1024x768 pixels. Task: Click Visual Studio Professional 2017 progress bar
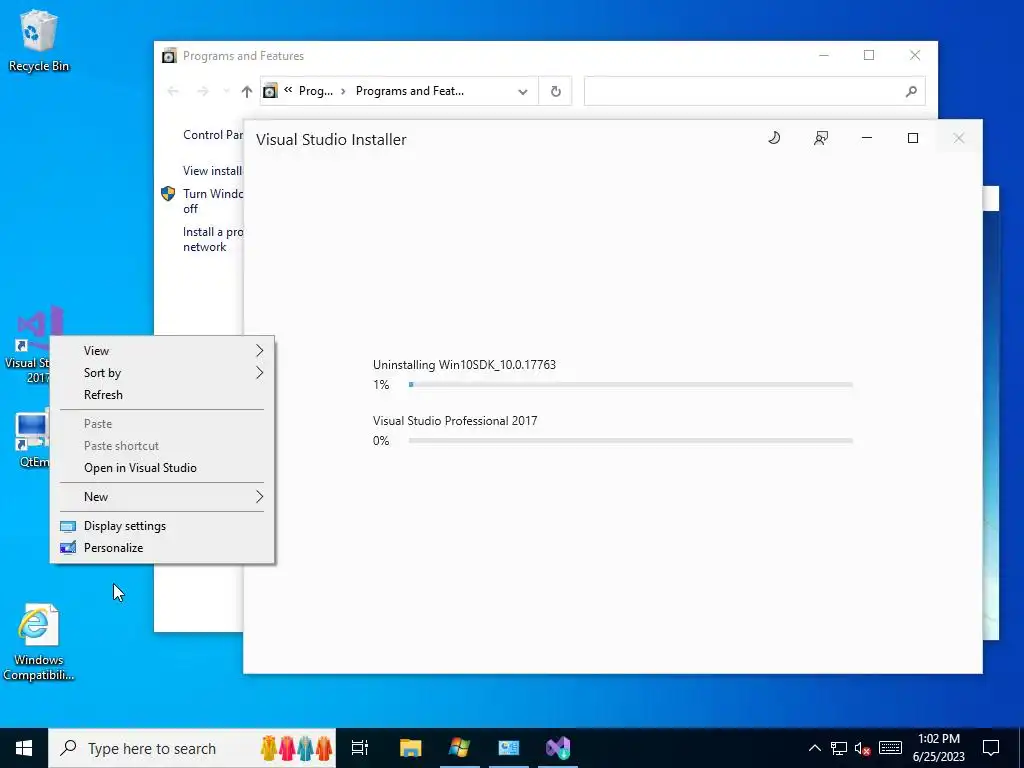[x=630, y=441]
